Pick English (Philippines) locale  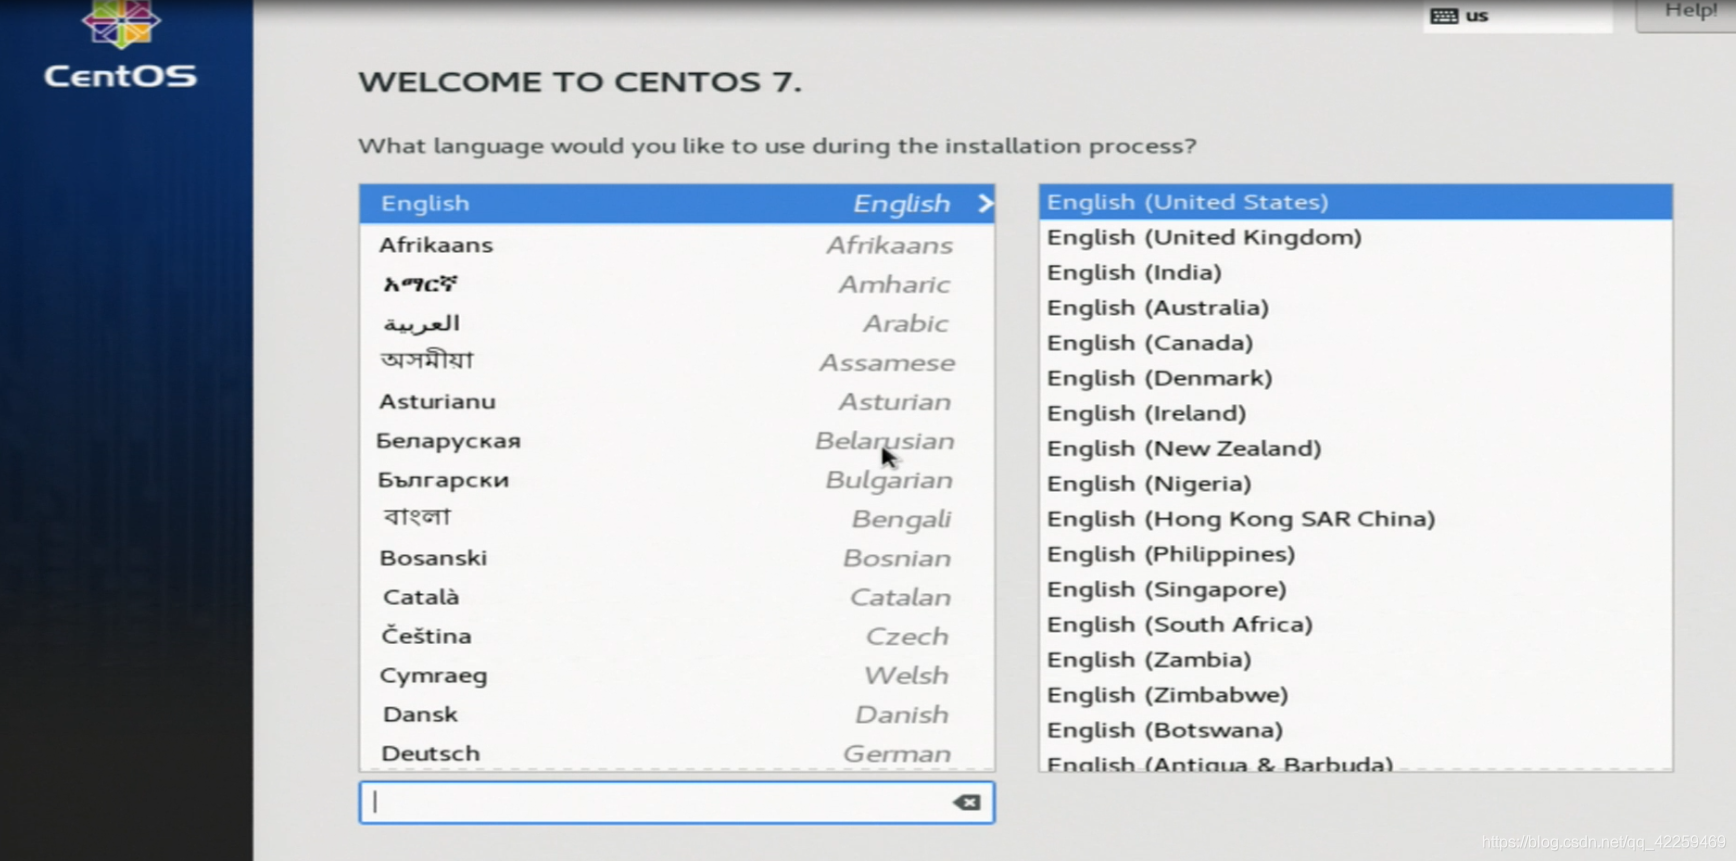point(1355,553)
